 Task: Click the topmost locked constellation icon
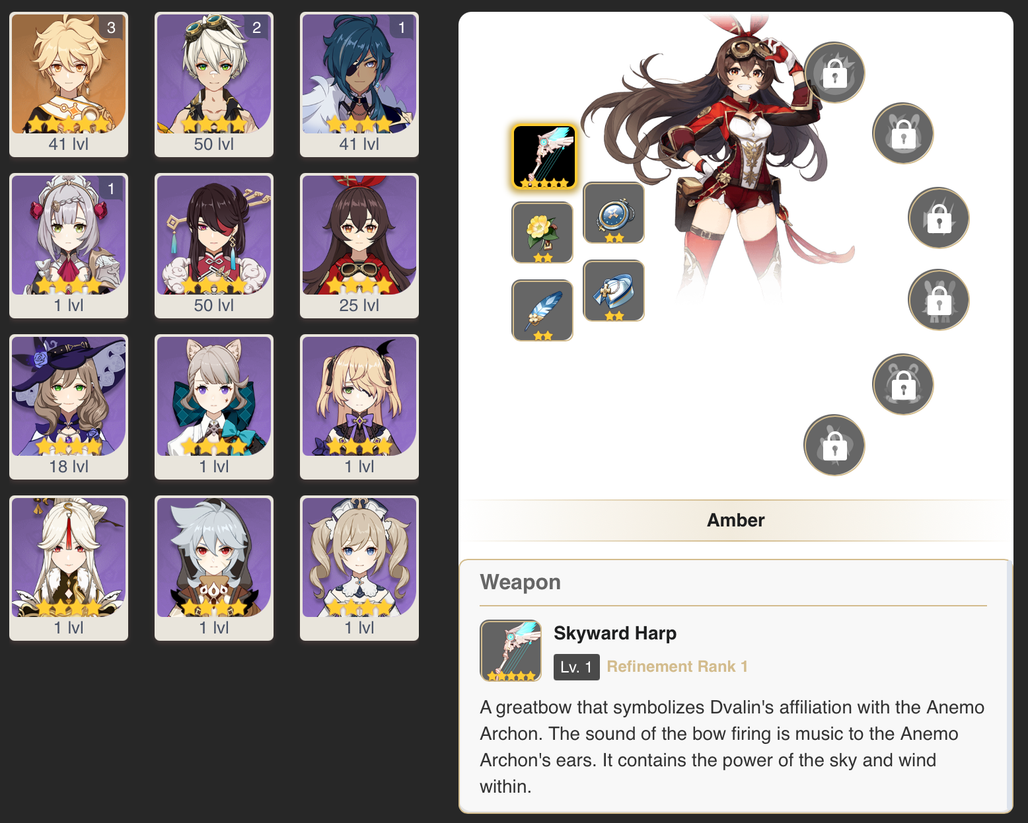point(834,73)
